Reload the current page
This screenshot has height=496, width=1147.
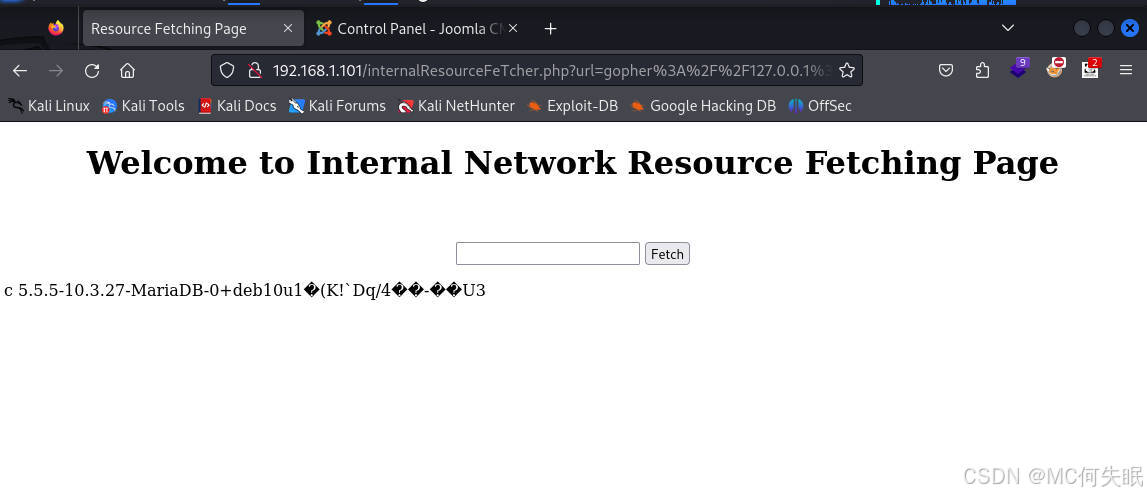point(91,70)
